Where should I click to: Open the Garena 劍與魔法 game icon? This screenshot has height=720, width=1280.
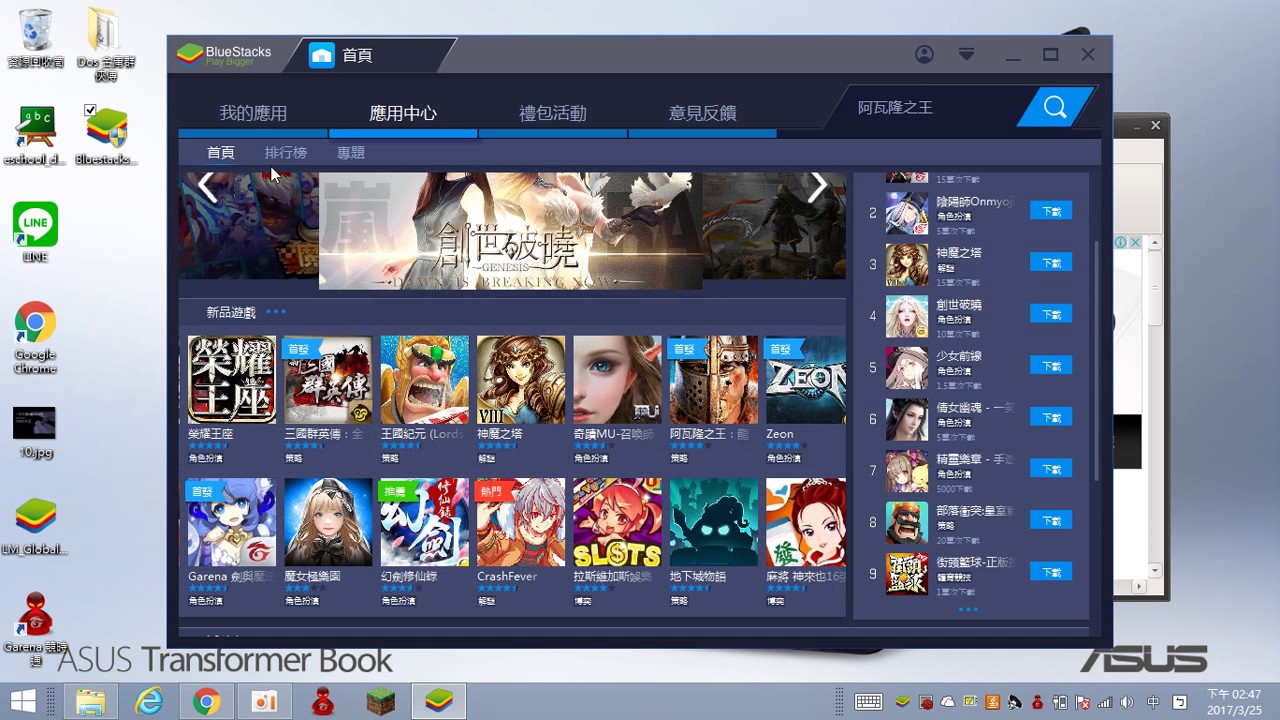point(232,522)
